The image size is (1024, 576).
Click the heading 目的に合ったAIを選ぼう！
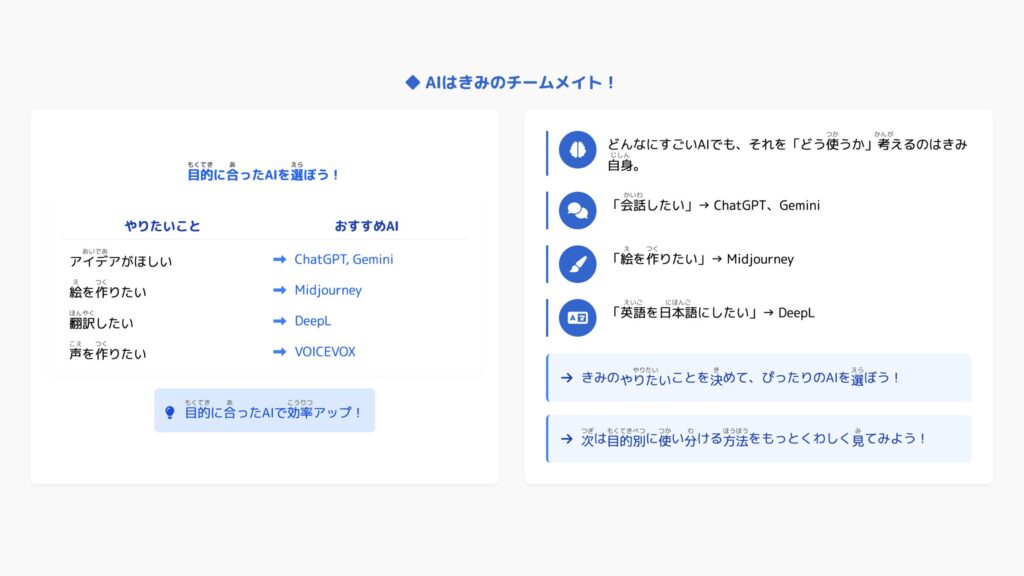(x=263, y=172)
